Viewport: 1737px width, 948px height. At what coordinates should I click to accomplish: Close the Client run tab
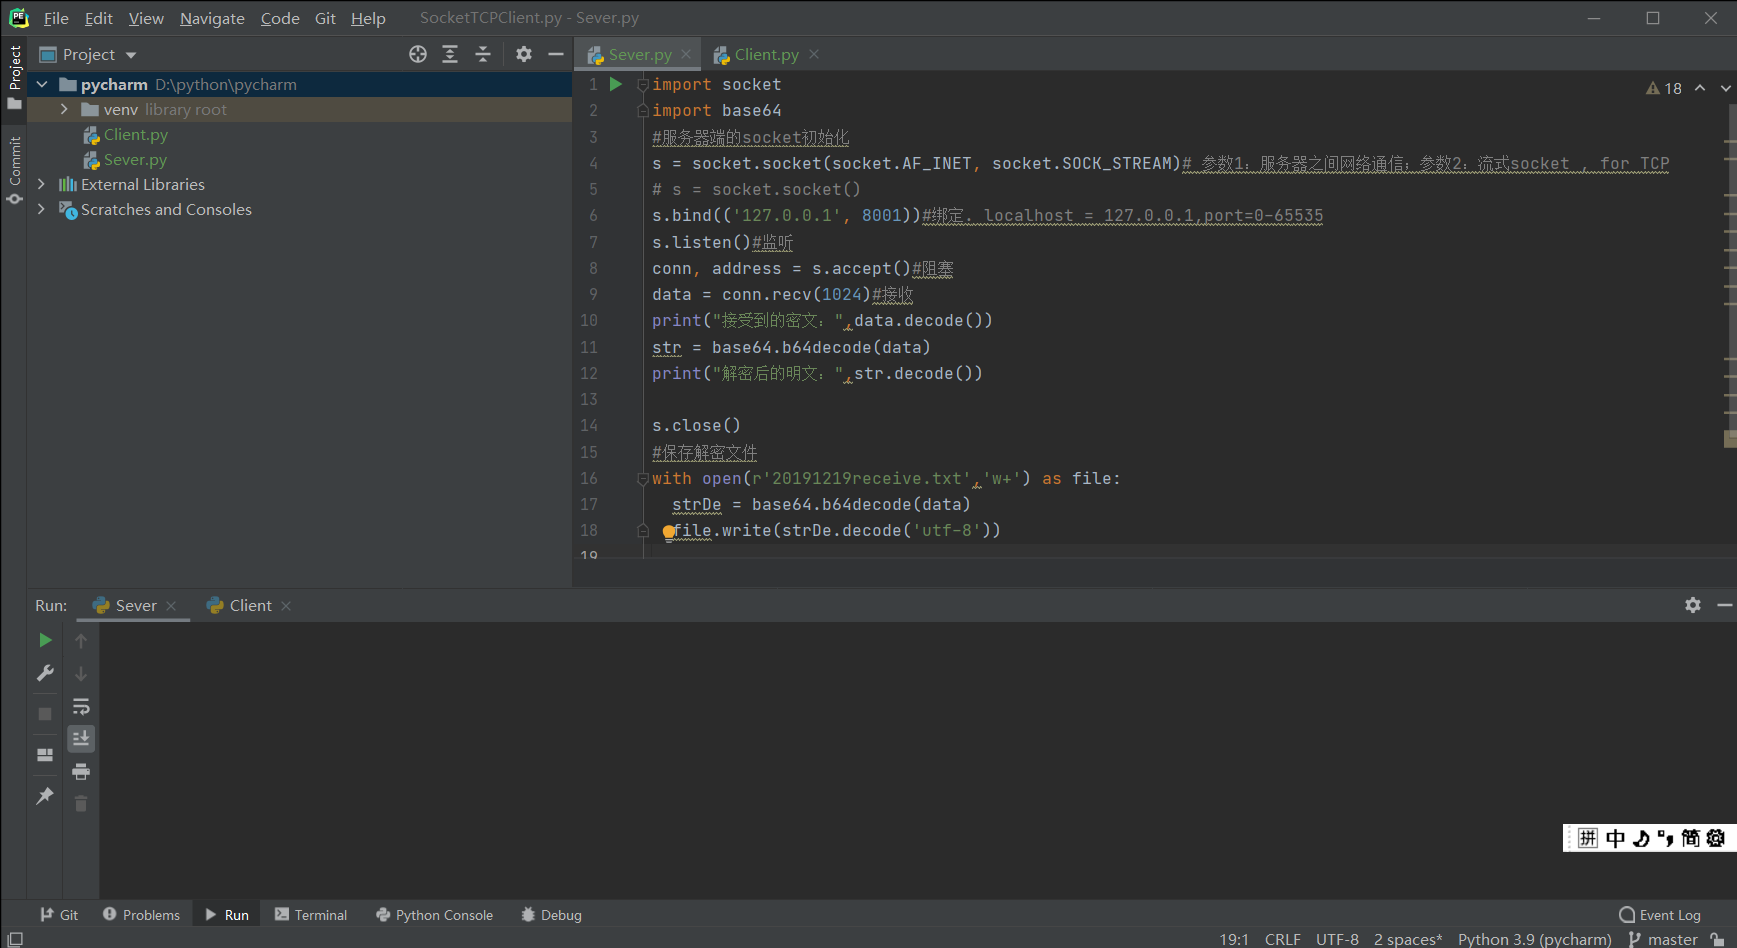pyautogui.click(x=286, y=606)
